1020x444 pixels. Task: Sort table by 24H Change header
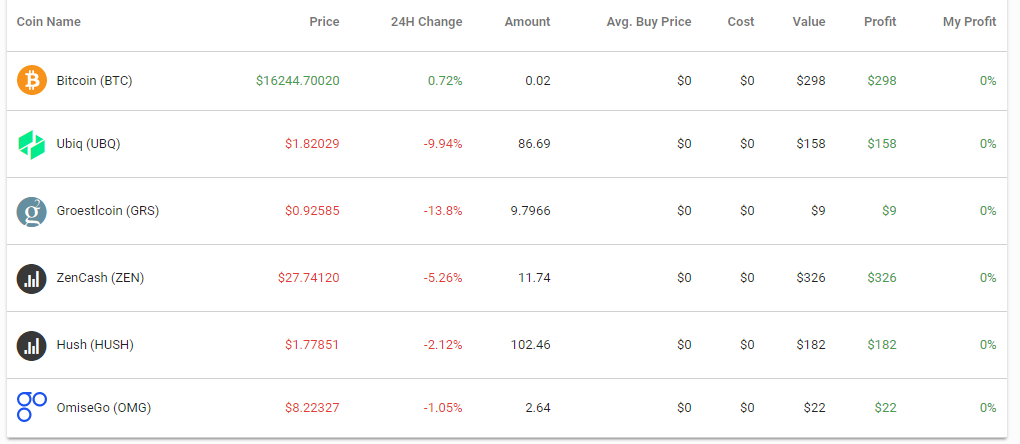[427, 21]
